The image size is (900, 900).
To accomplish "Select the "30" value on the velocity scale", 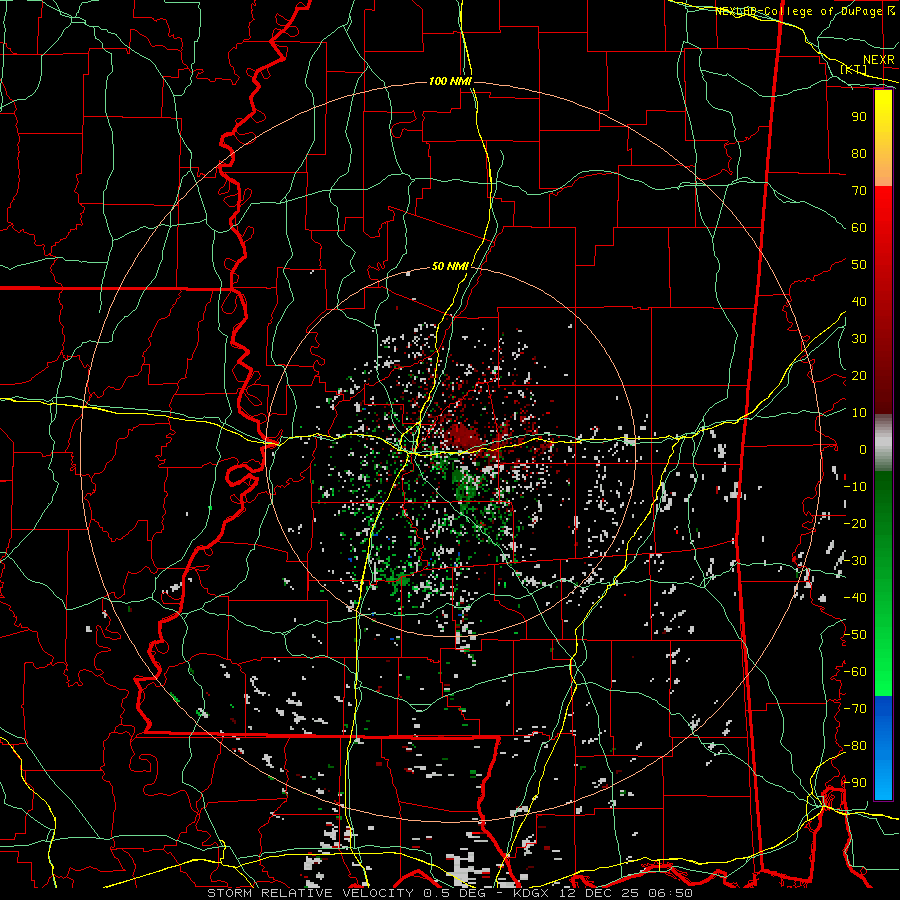I will 859,339.
